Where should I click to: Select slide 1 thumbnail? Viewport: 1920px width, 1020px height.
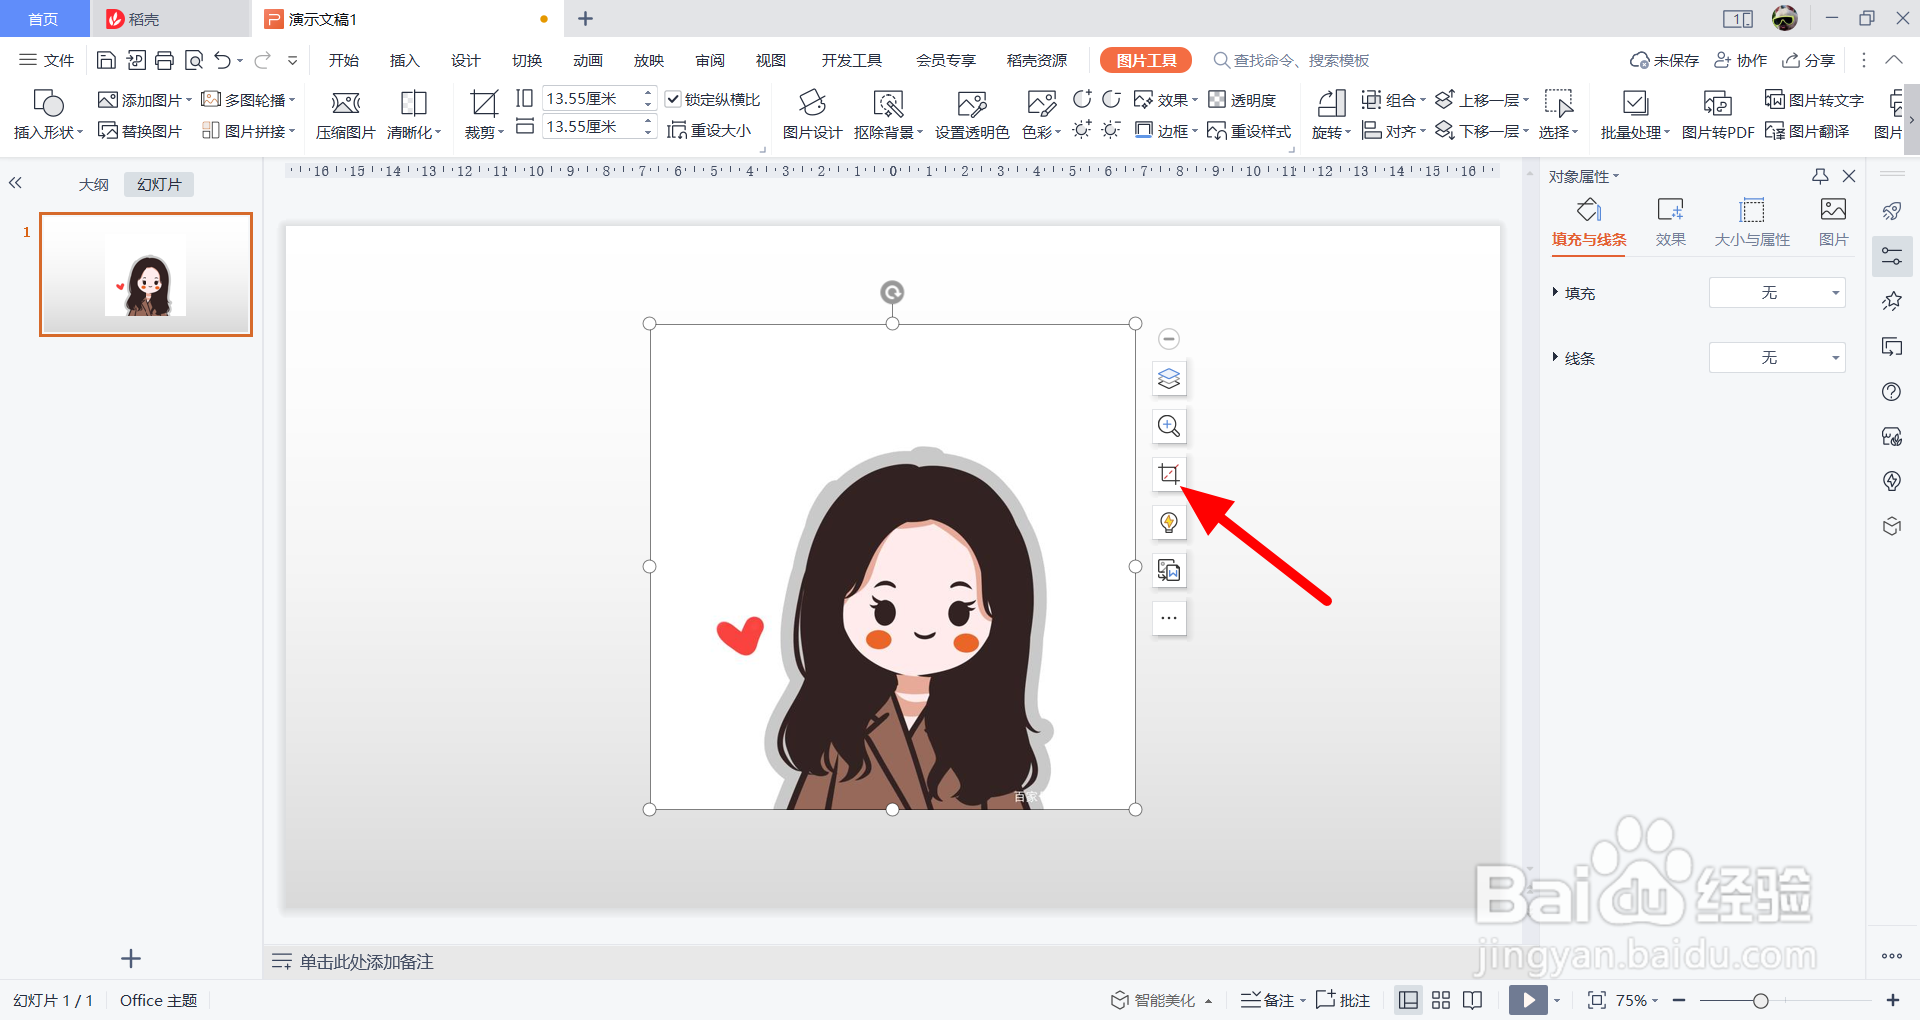146,274
